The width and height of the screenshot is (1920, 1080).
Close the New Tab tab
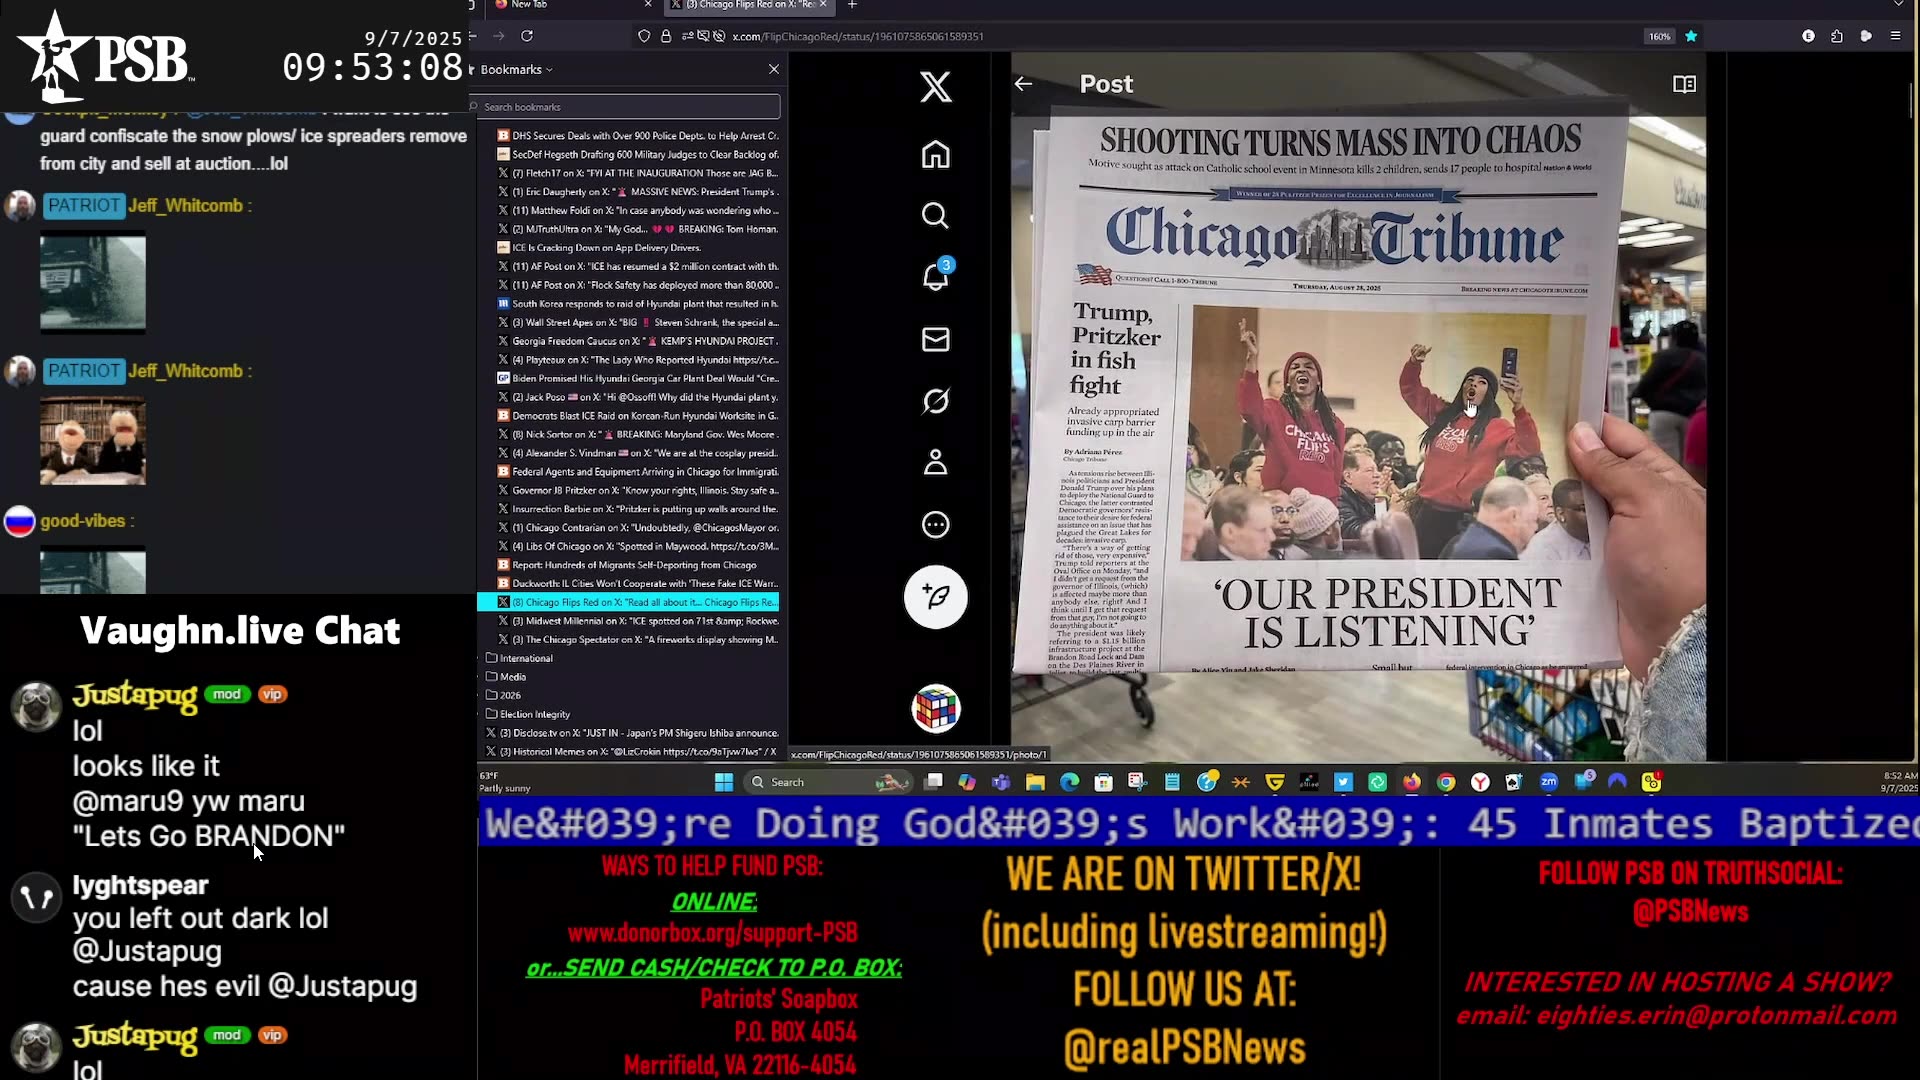648,5
